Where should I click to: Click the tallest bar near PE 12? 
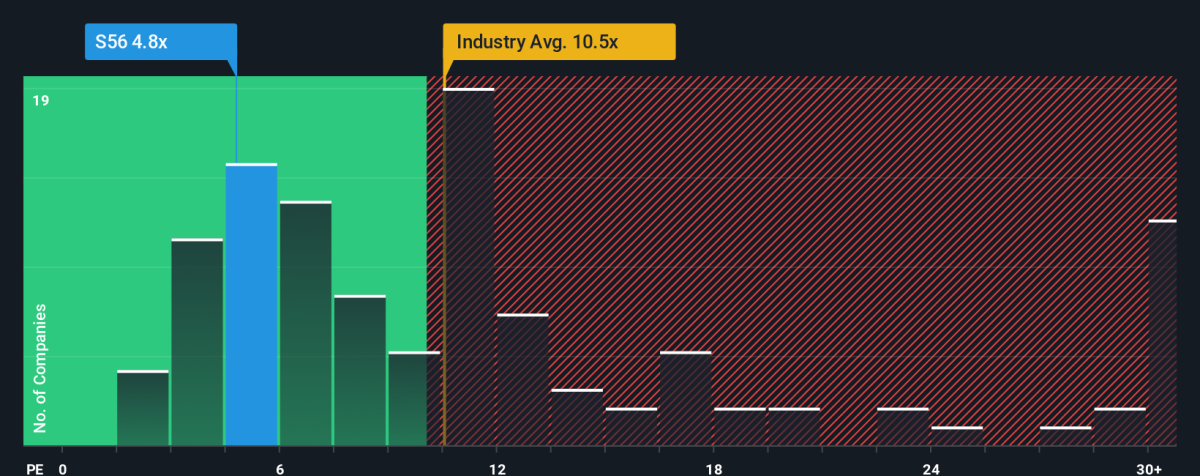468,267
